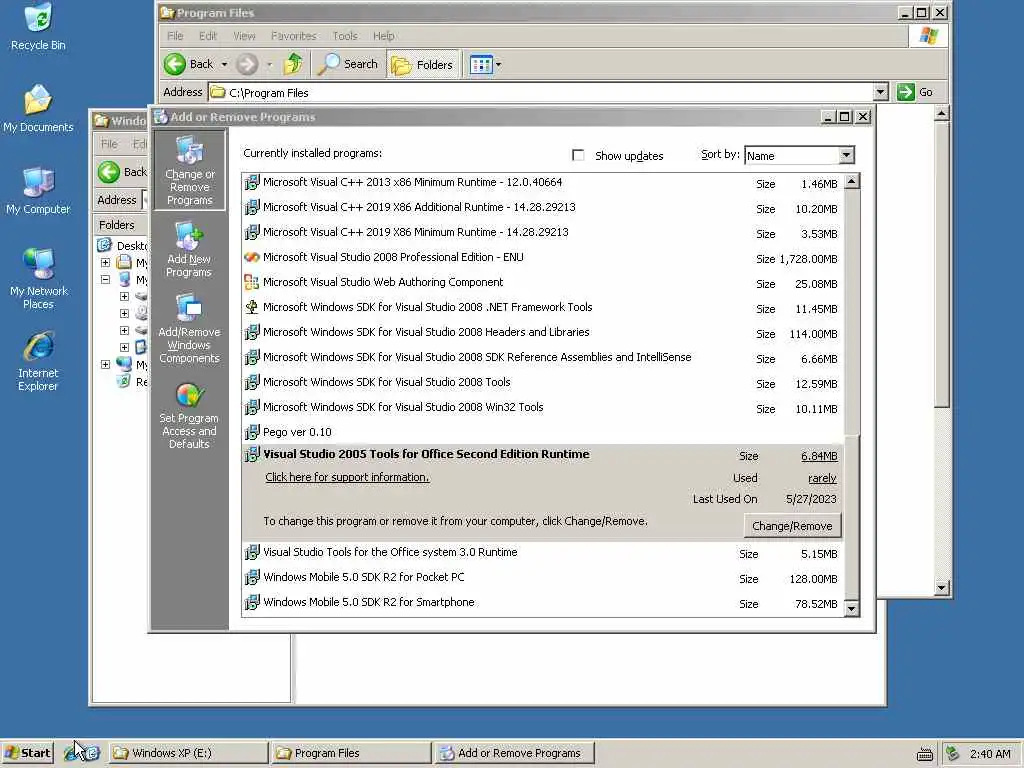
Task: Select Microsoft Windows SDK Headers and Libraries entry
Action: pos(543,333)
